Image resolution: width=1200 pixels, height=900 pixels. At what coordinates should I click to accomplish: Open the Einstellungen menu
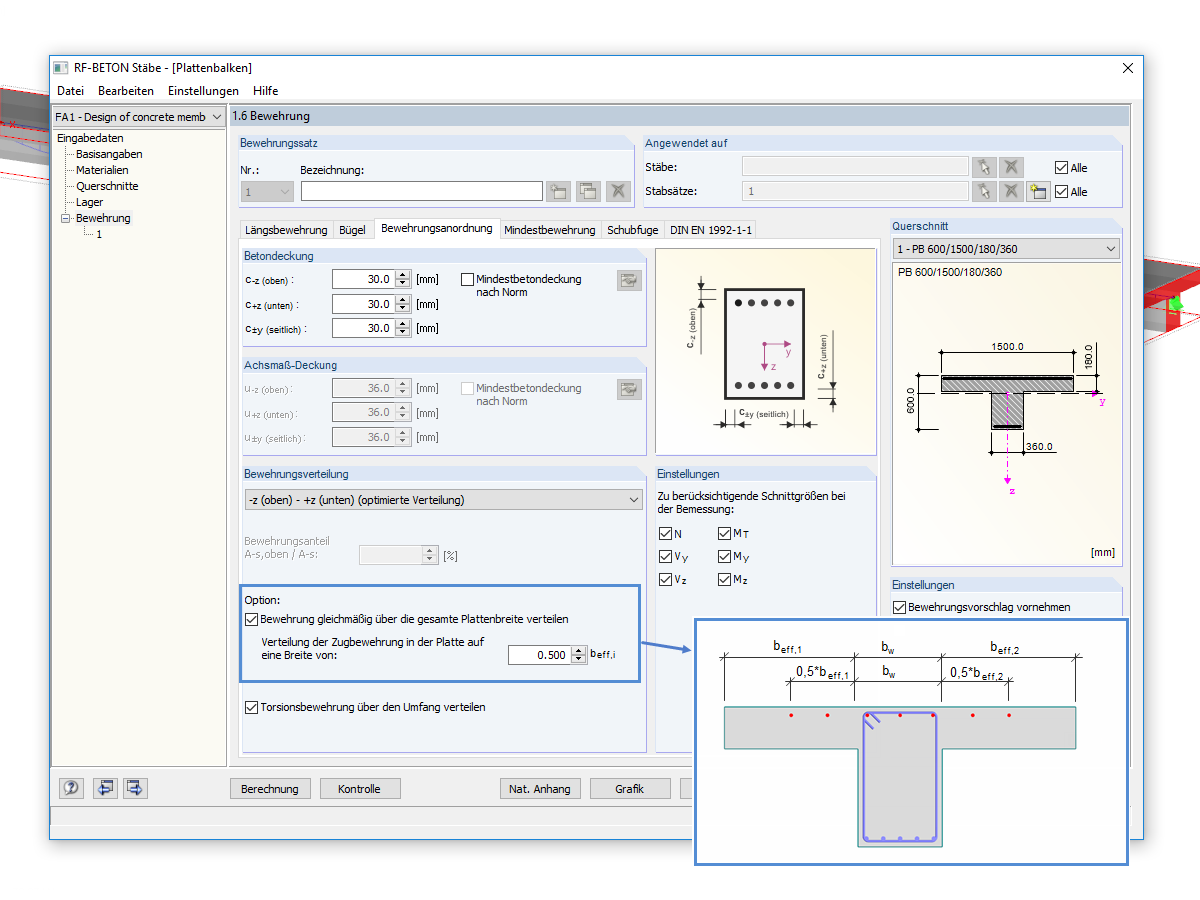coord(203,91)
